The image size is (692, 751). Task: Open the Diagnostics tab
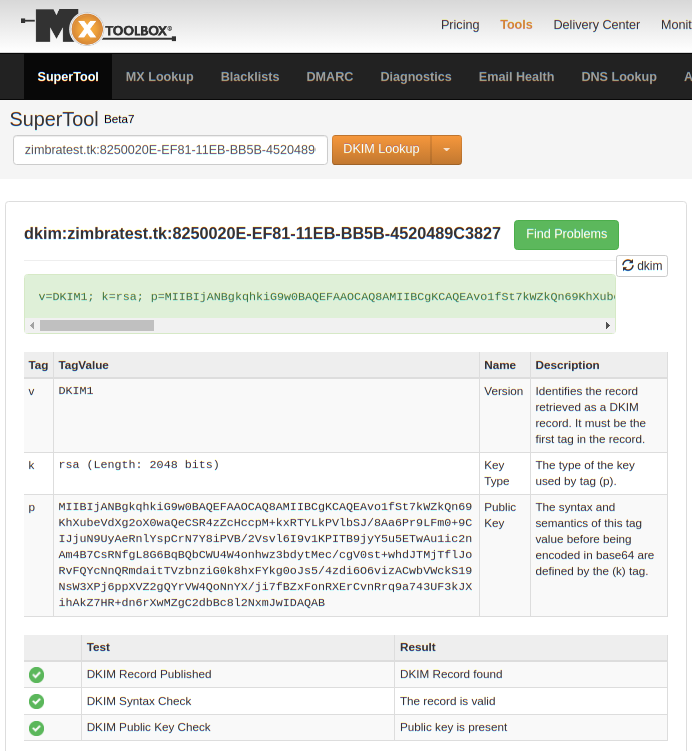coord(416,77)
